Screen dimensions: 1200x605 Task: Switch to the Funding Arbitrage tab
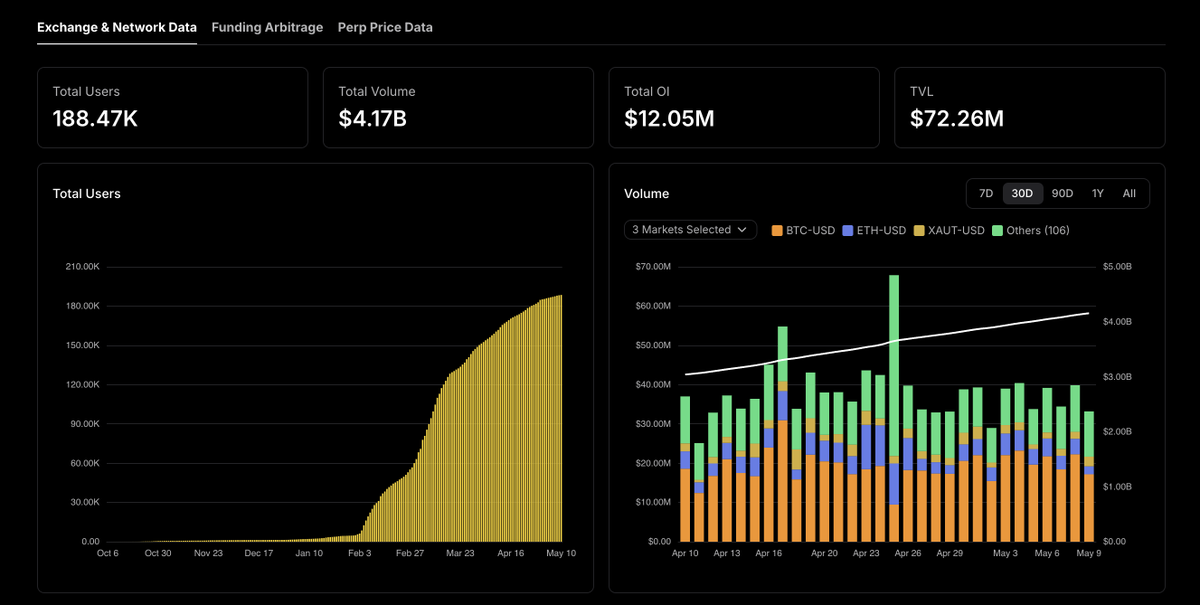coord(267,27)
